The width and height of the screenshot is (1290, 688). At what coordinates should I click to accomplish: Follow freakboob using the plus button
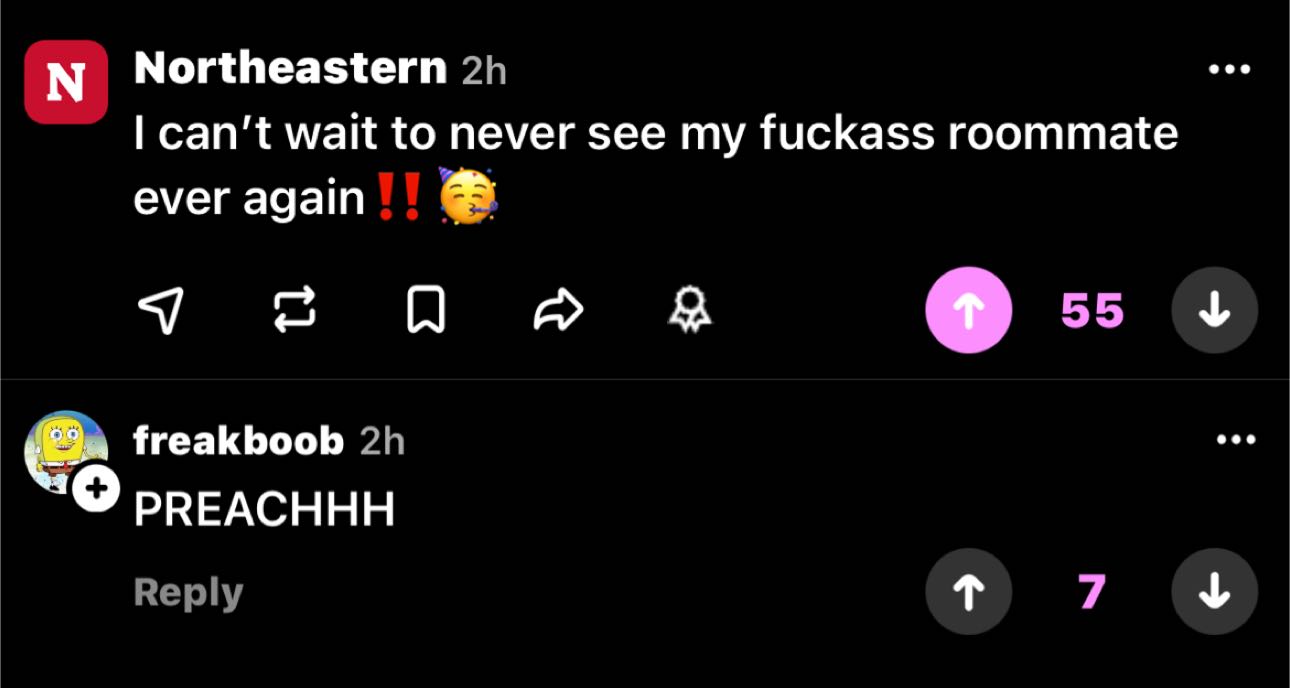93,489
